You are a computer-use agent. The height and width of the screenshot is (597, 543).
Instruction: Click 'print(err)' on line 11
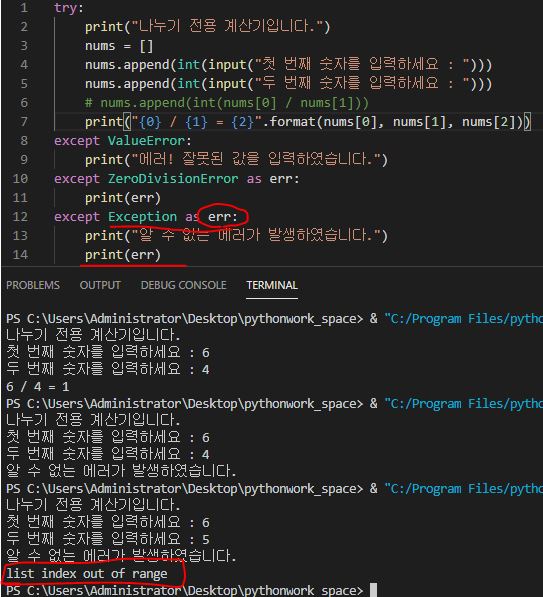[123, 198]
